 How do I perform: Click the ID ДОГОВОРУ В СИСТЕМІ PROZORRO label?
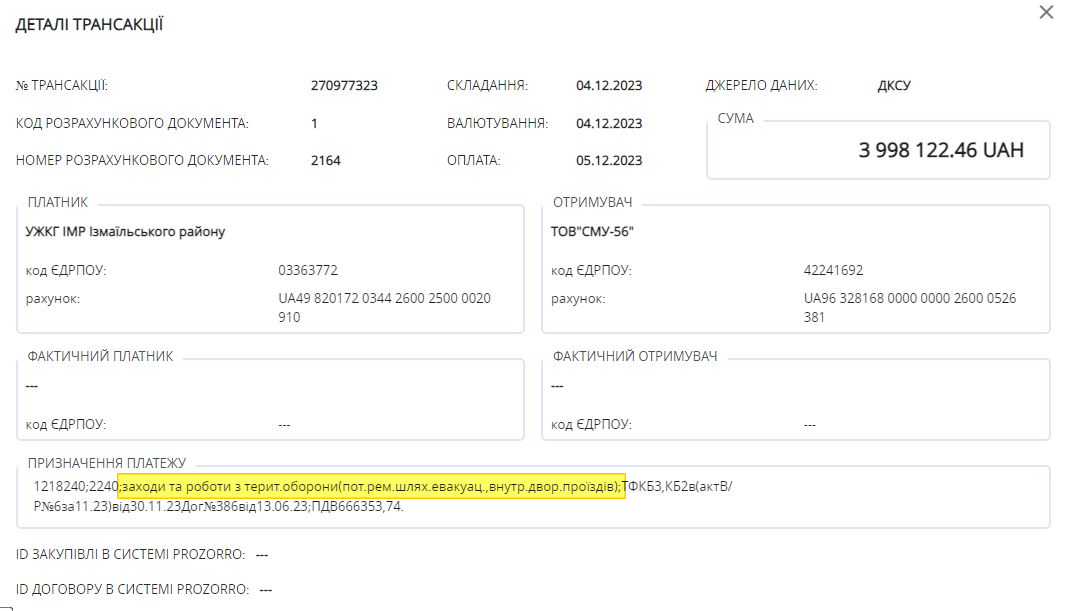[132, 589]
